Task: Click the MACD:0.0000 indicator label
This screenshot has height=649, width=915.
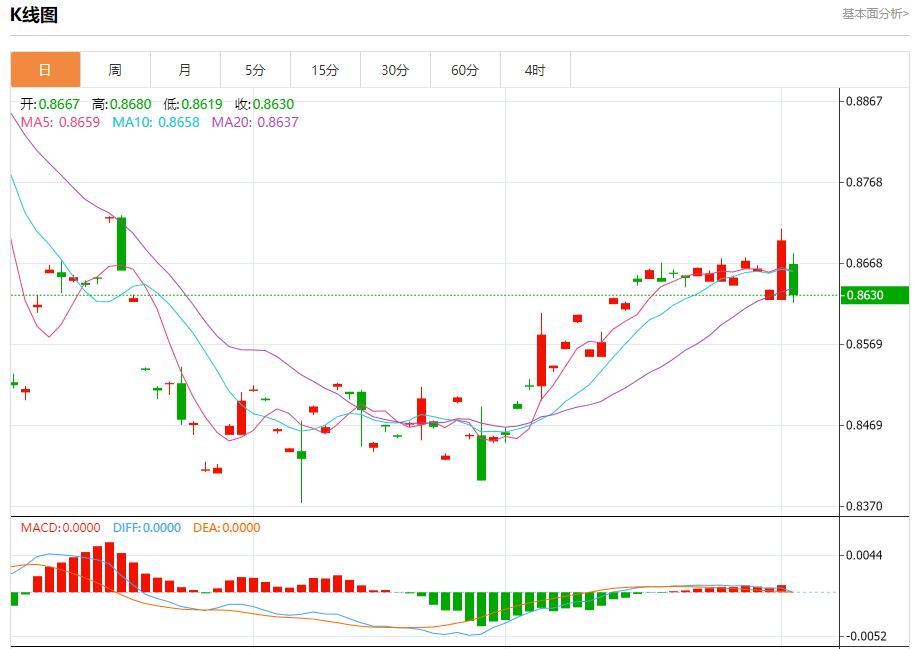Action: click(60, 528)
